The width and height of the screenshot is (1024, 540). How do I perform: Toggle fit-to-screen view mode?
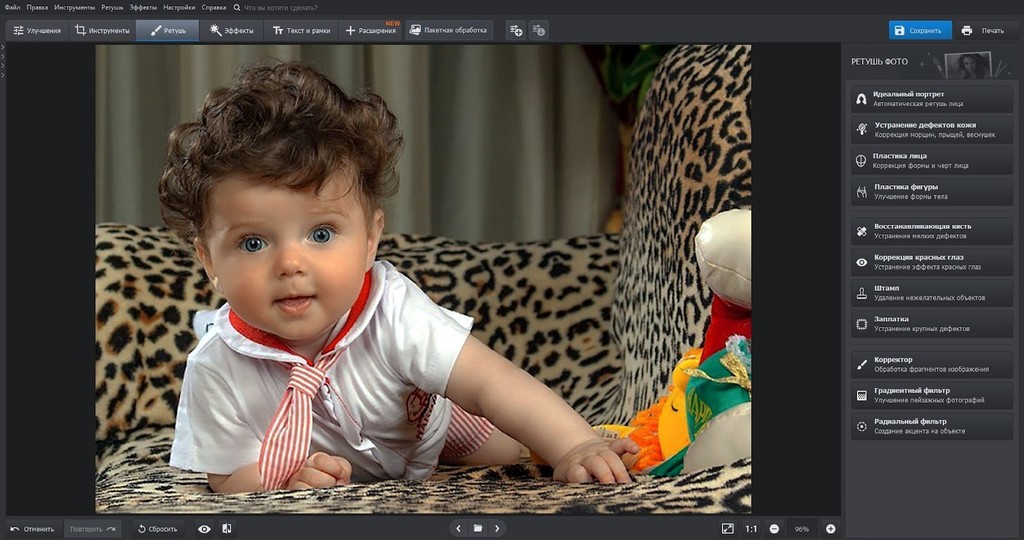point(727,529)
